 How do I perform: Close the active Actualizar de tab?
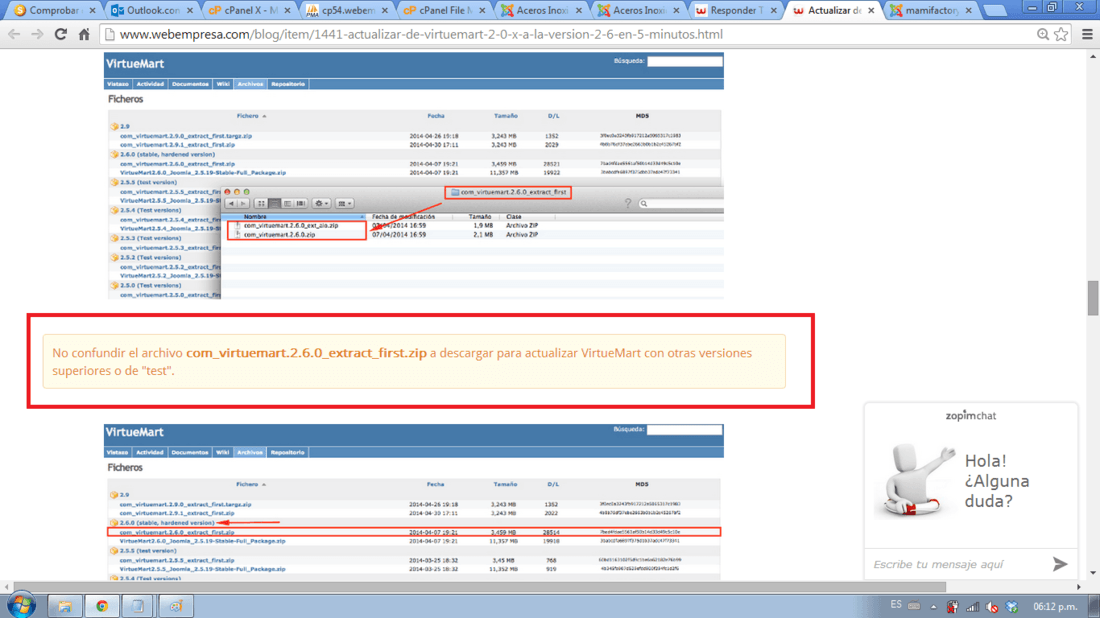871,11
